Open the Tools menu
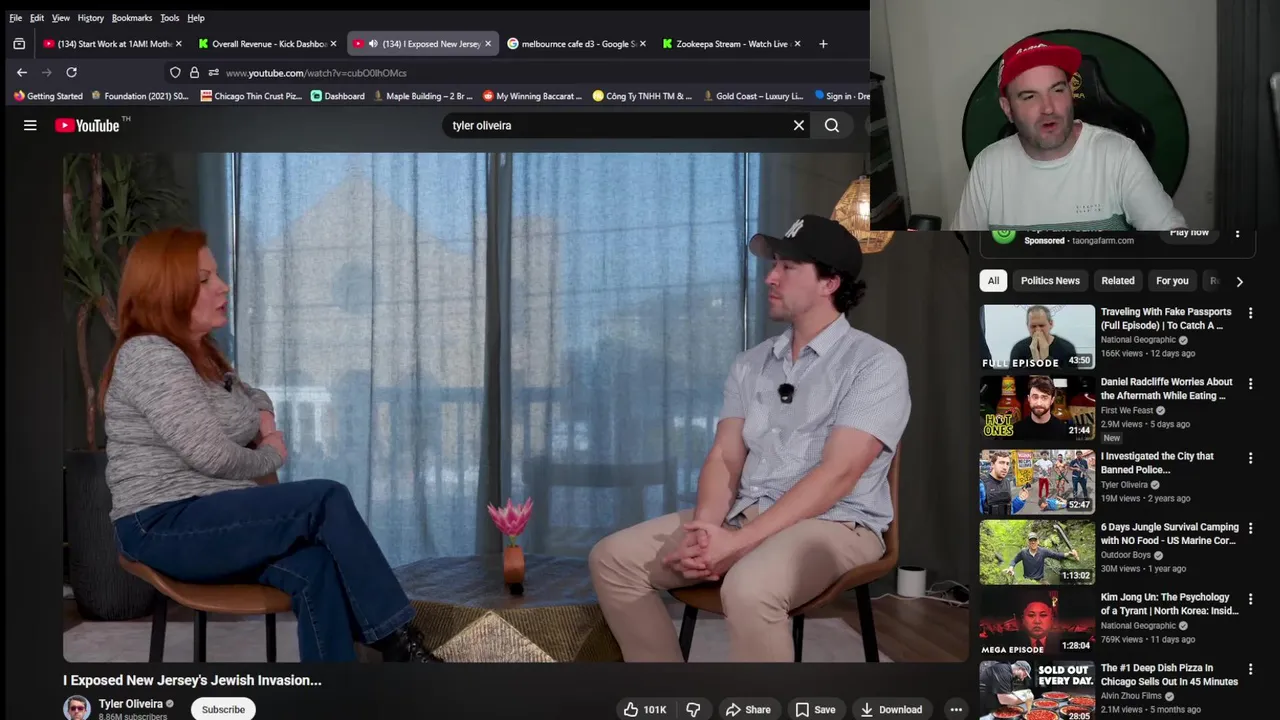Viewport: 1280px width, 720px height. coord(170,18)
